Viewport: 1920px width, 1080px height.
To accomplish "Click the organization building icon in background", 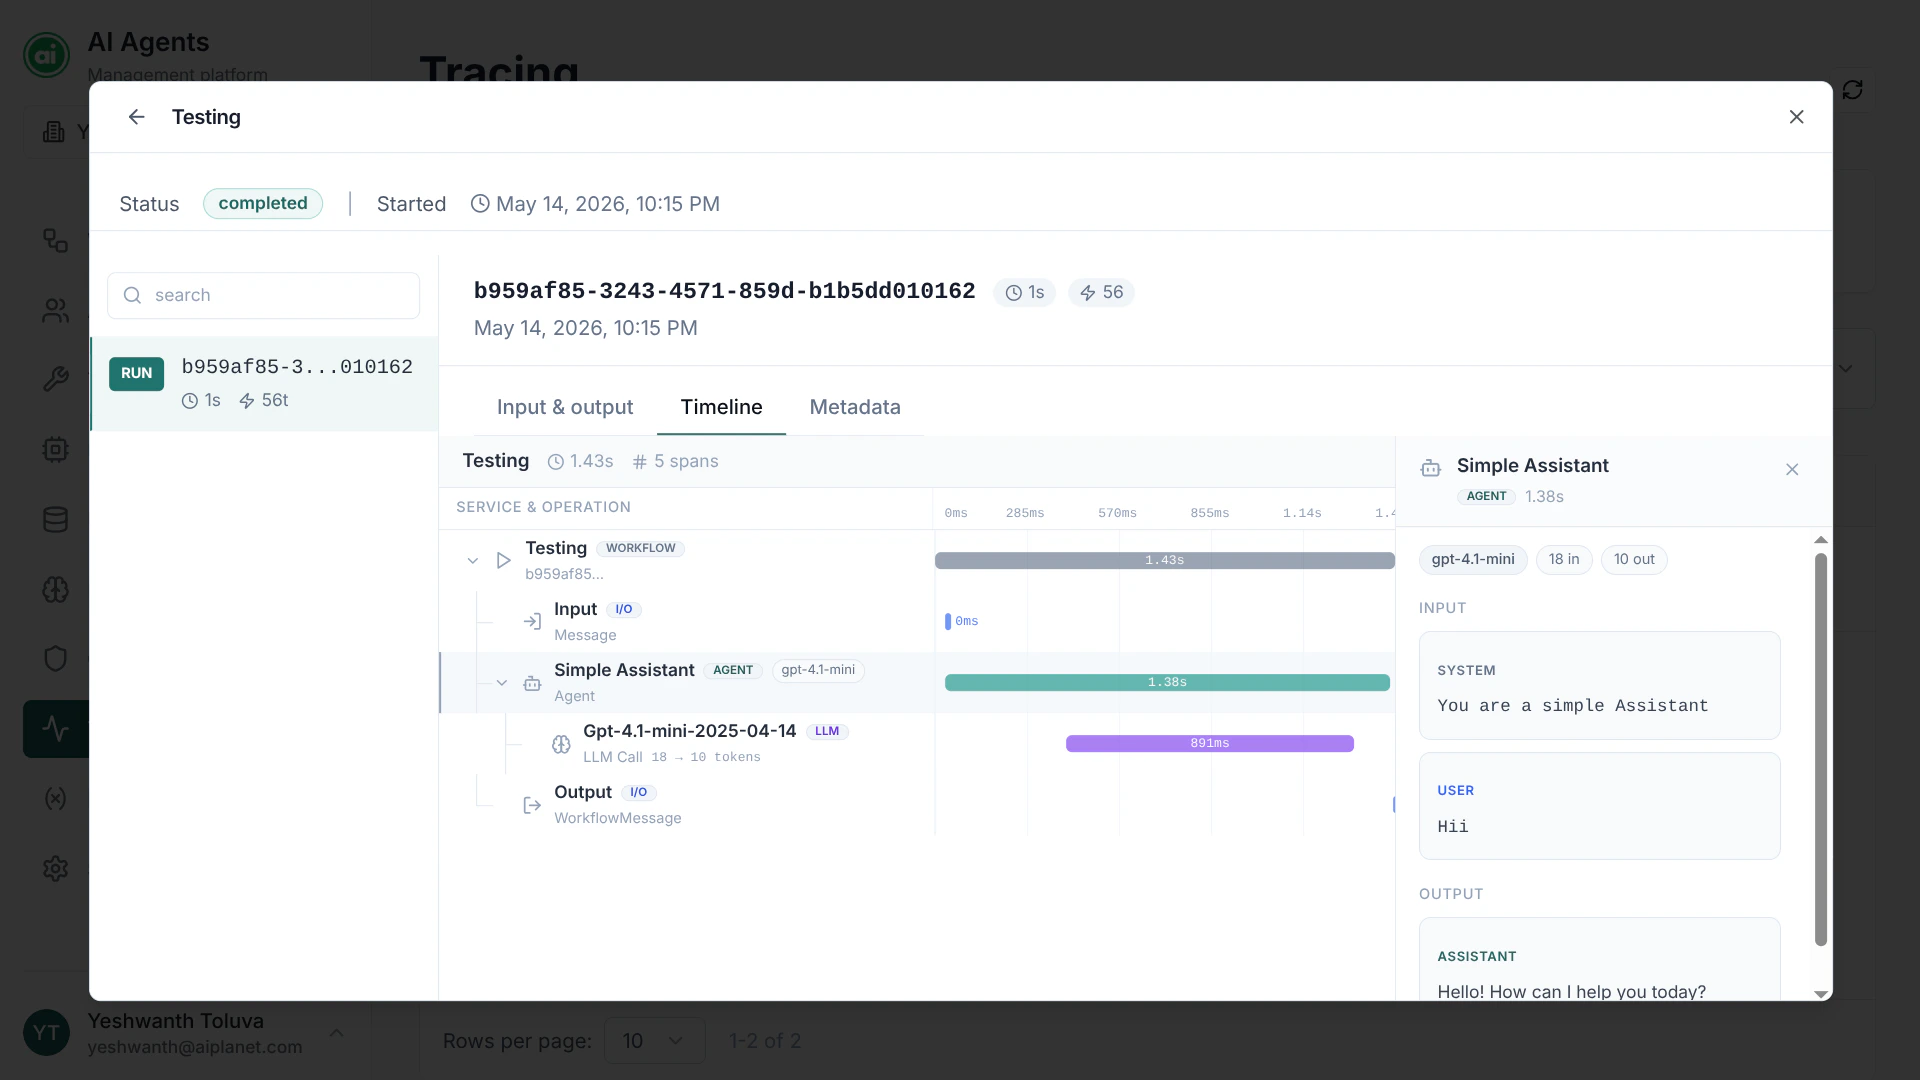I will tap(54, 132).
